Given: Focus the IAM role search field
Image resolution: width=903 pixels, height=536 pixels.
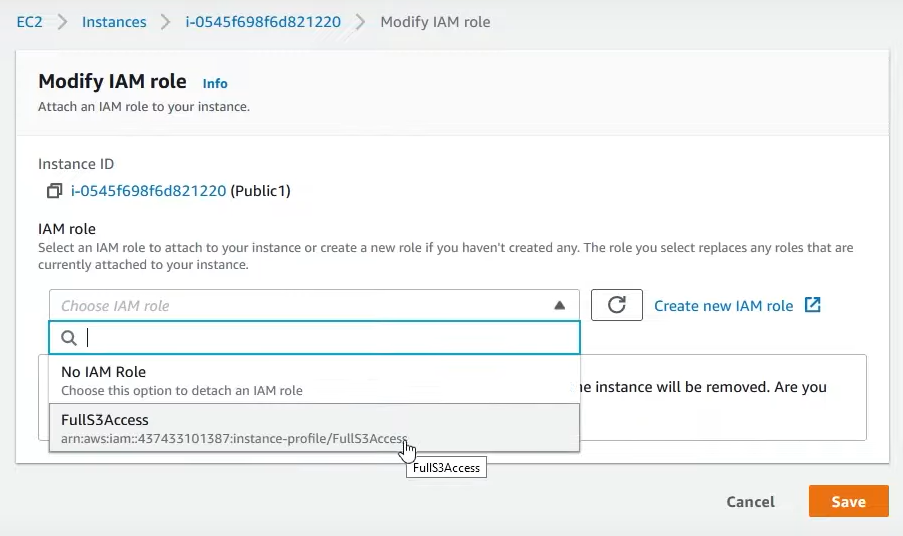Looking at the screenshot, I should (314, 337).
